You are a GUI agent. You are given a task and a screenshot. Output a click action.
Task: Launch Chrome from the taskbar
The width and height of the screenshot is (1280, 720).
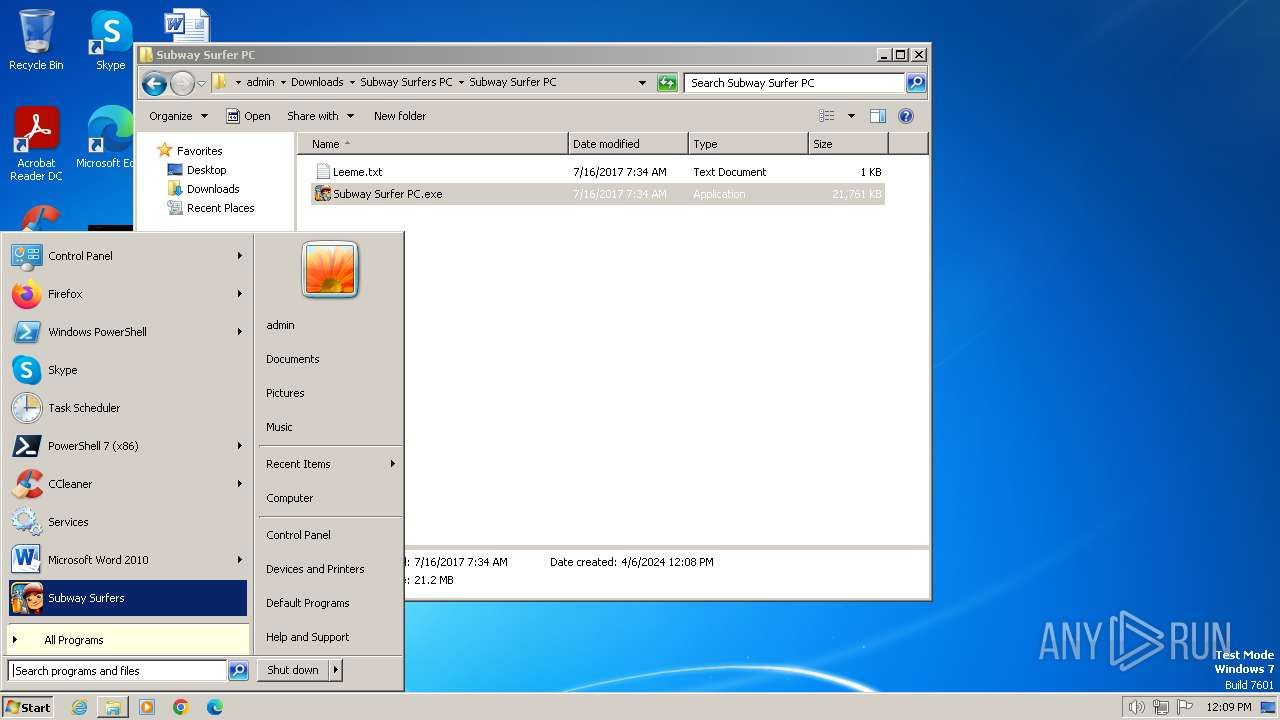pos(181,707)
